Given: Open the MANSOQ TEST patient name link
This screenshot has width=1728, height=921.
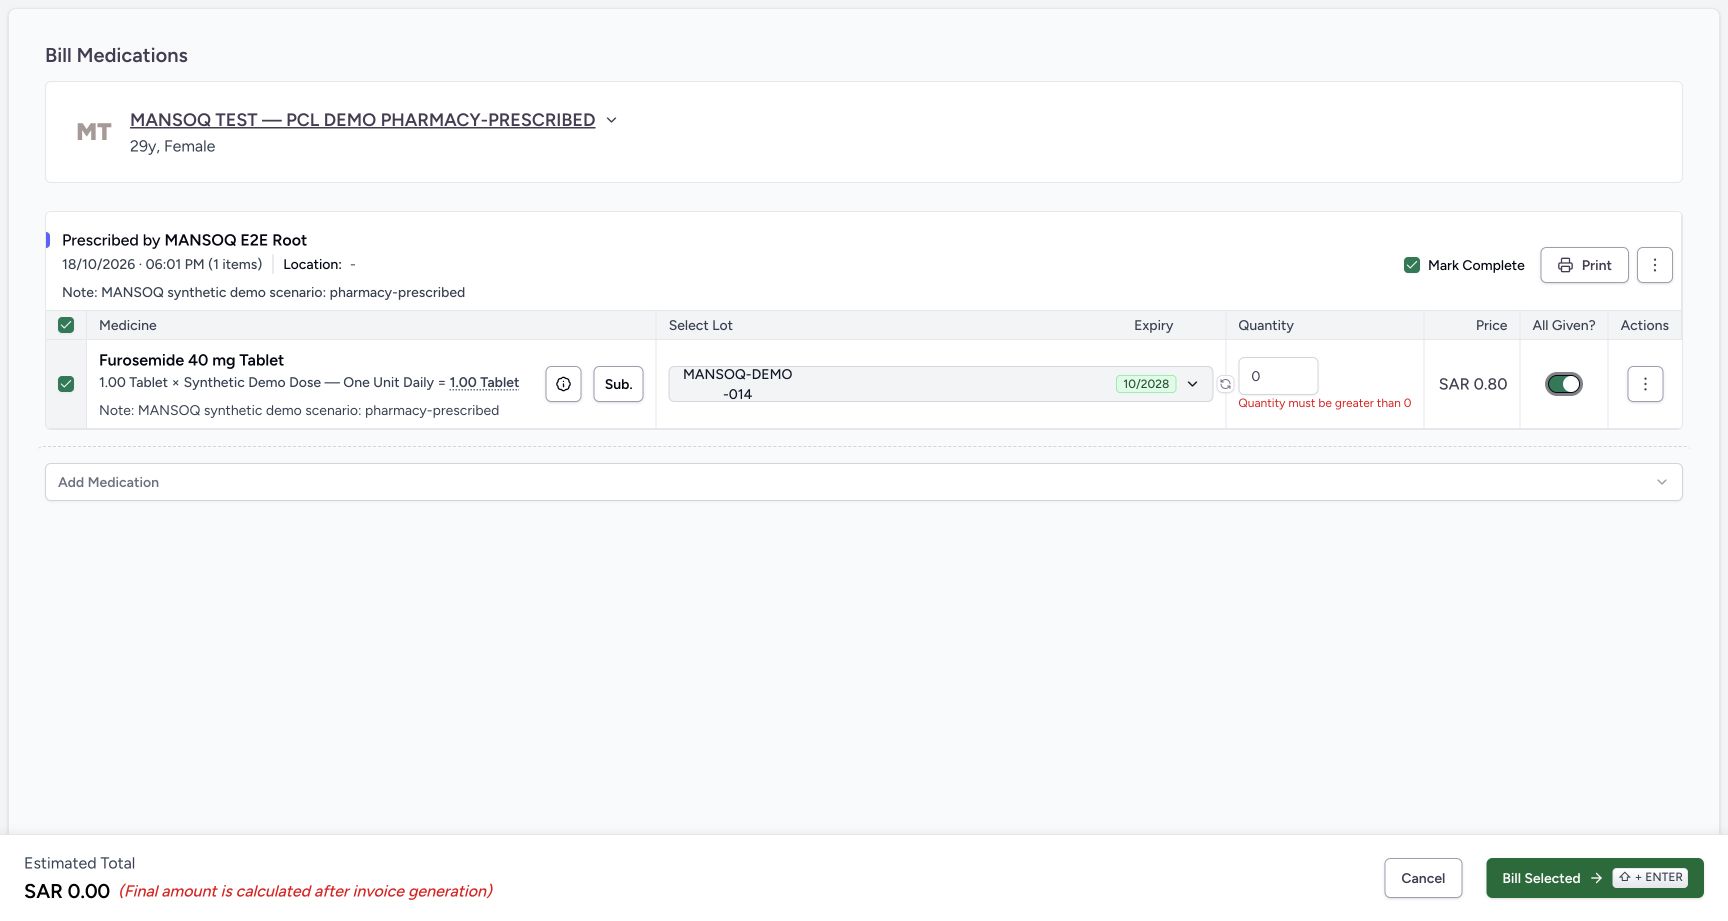Looking at the screenshot, I should [x=362, y=120].
